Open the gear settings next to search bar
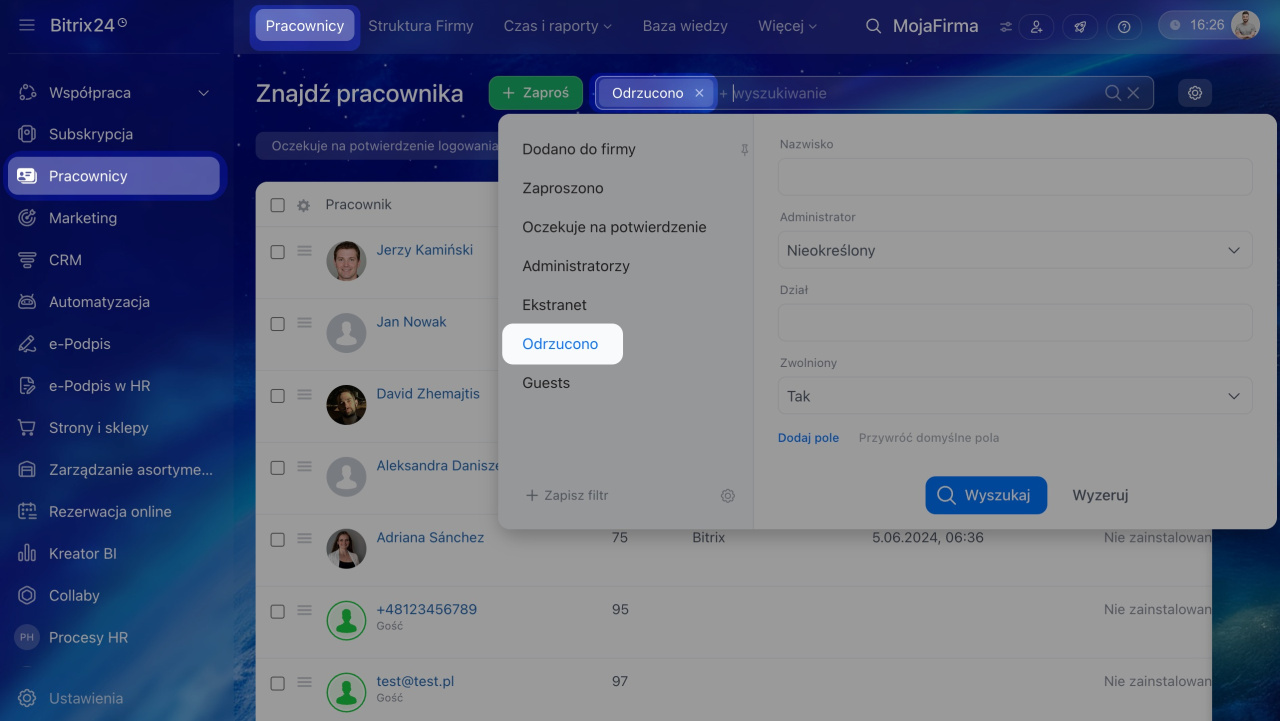This screenshot has width=1280, height=721. pyautogui.click(x=1195, y=93)
